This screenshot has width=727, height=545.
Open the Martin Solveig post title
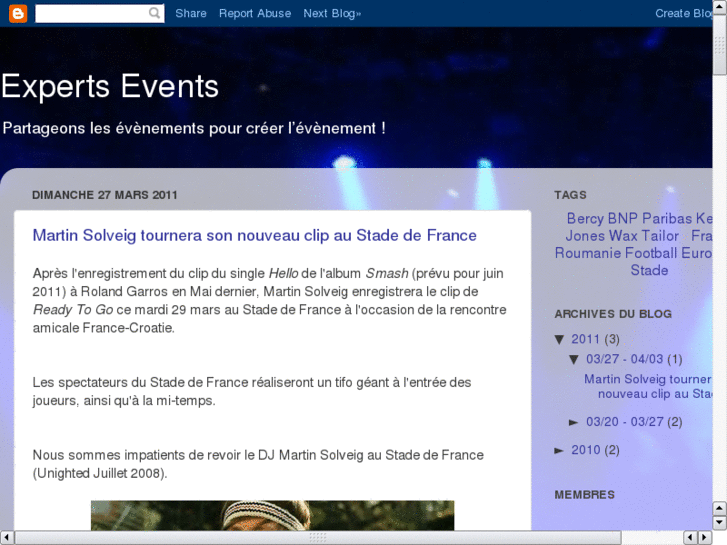point(255,235)
